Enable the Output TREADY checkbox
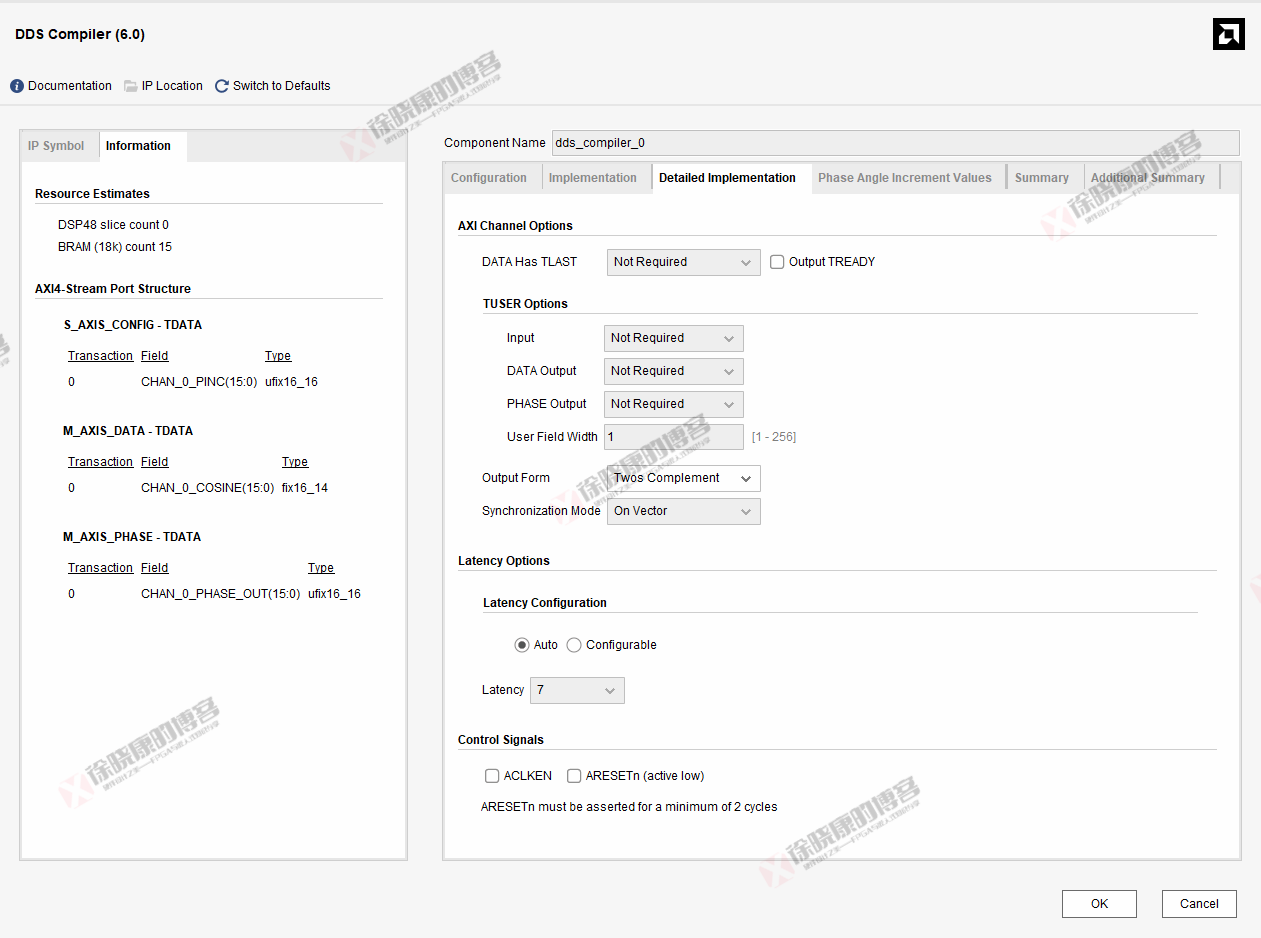The height and width of the screenshot is (938, 1261). pos(777,262)
